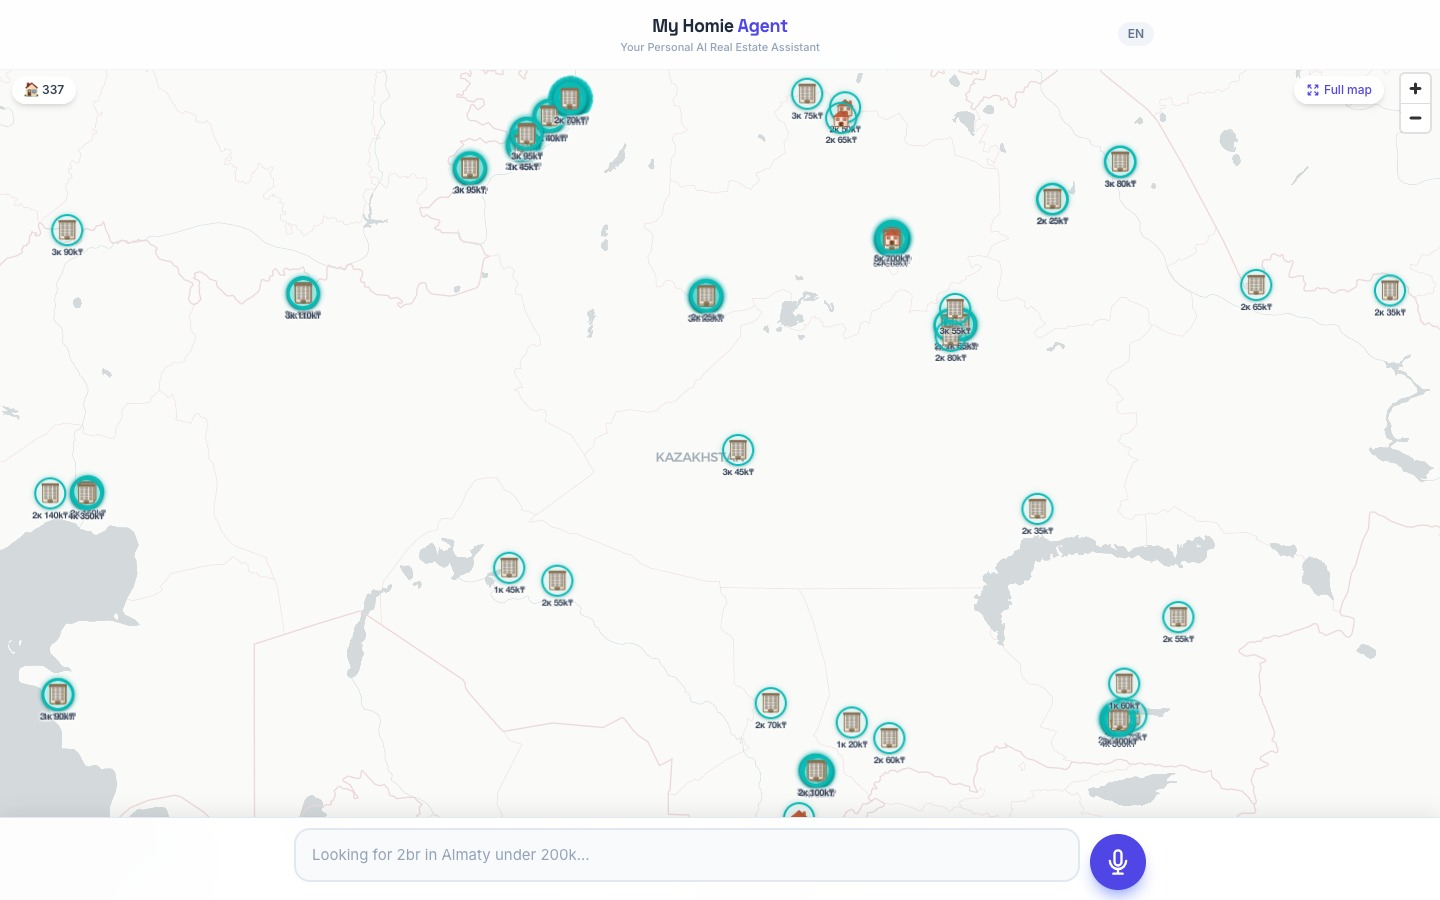
Task: Click the 1к 20к₸ apartment marker
Action: tap(851, 722)
